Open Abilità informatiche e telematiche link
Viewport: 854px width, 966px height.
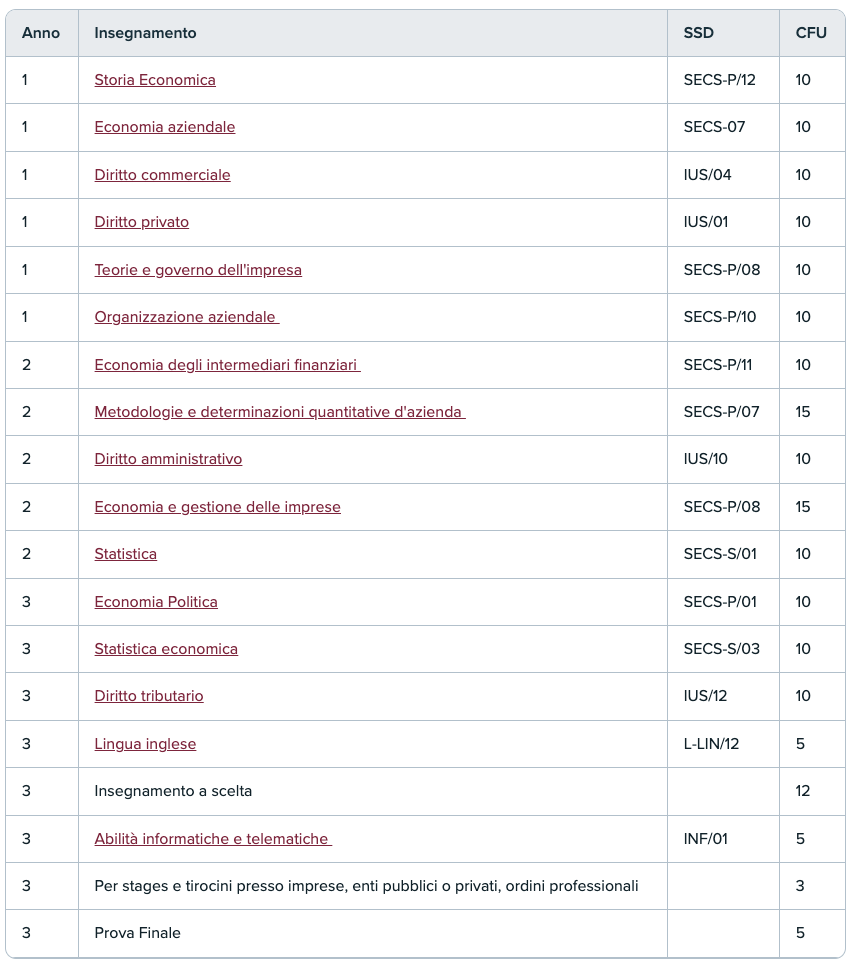click(212, 839)
